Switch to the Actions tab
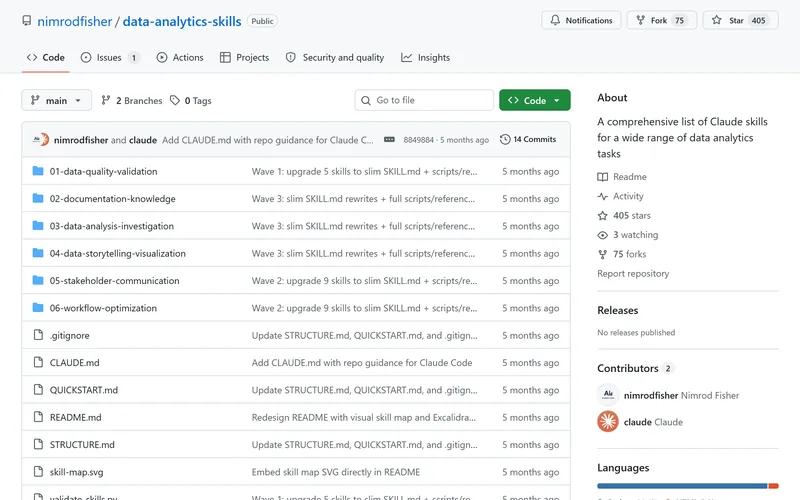 (x=180, y=58)
